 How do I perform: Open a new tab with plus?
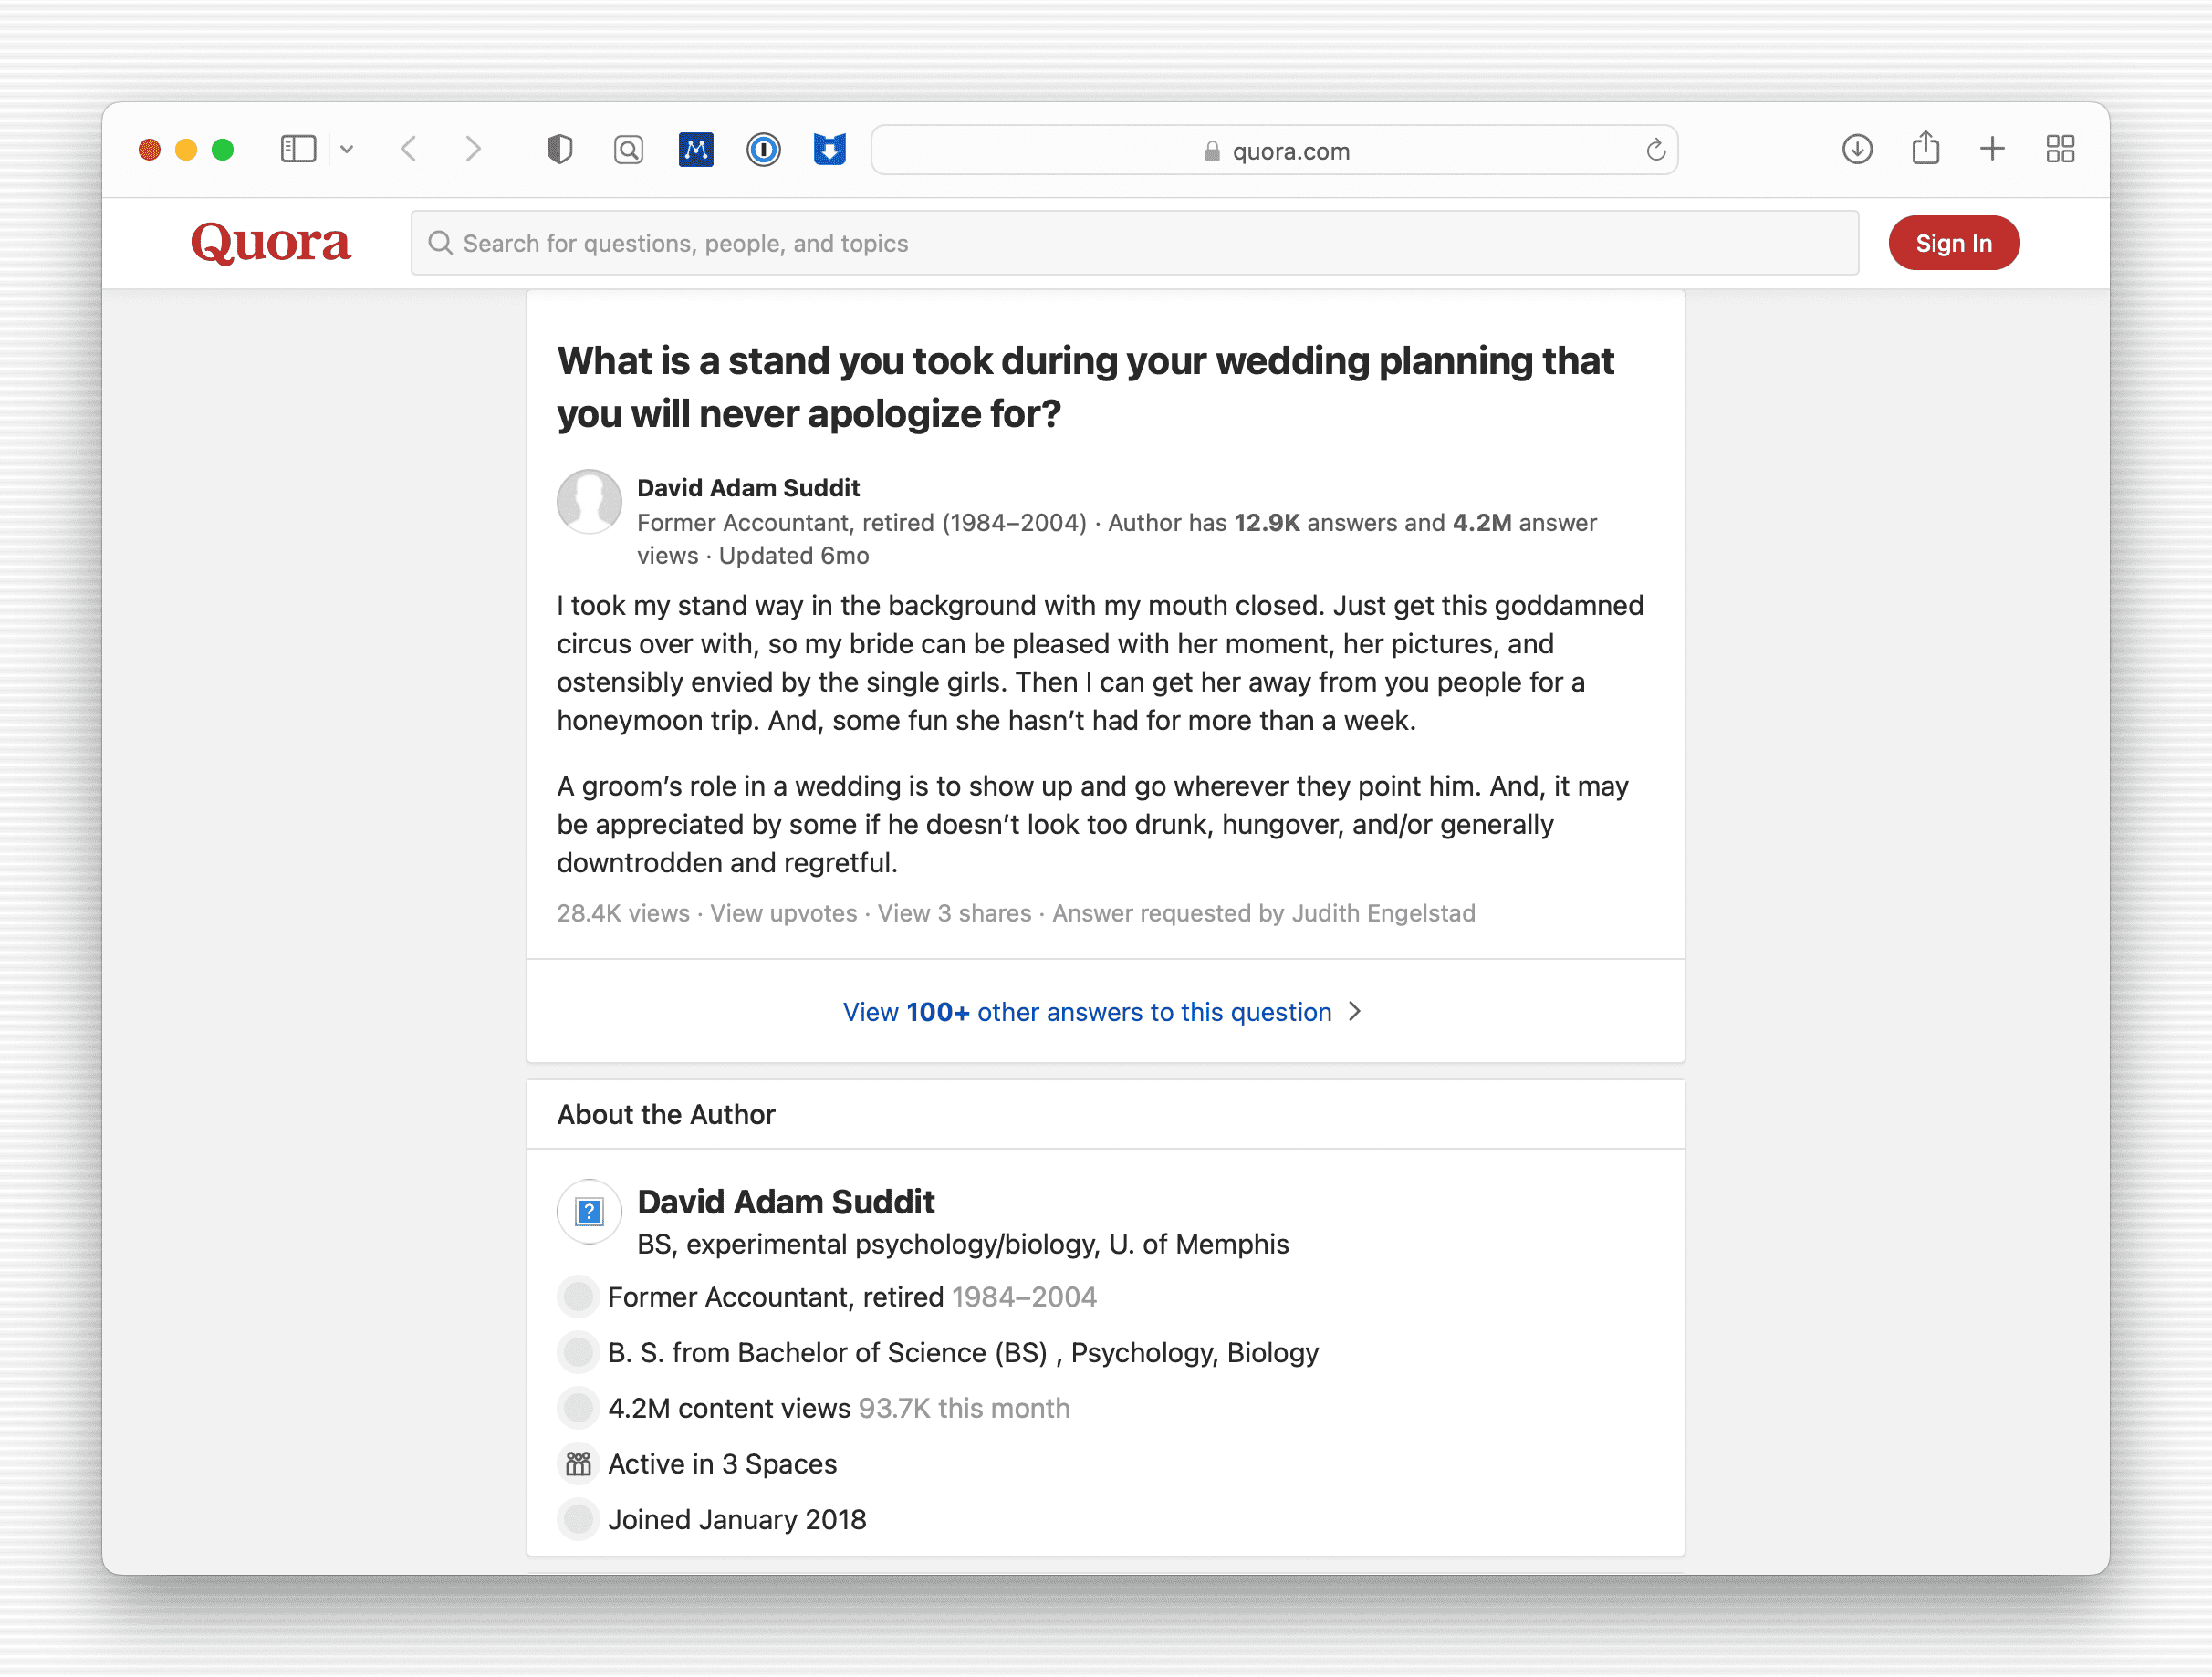click(x=1992, y=150)
